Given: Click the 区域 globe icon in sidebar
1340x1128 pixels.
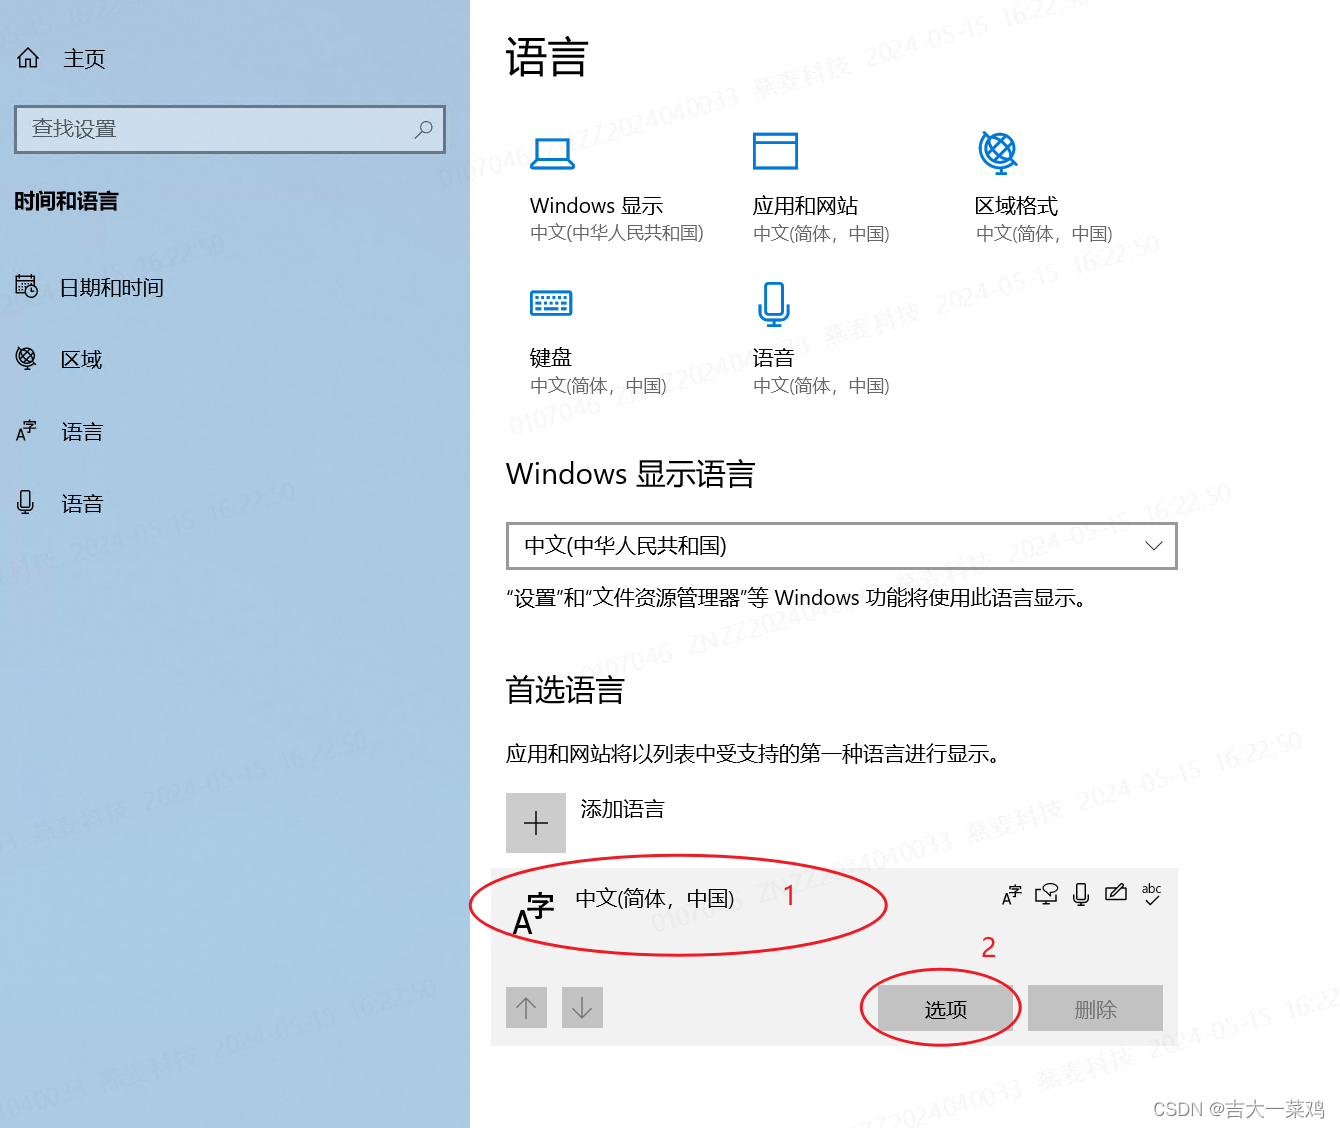Looking at the screenshot, I should click(27, 358).
